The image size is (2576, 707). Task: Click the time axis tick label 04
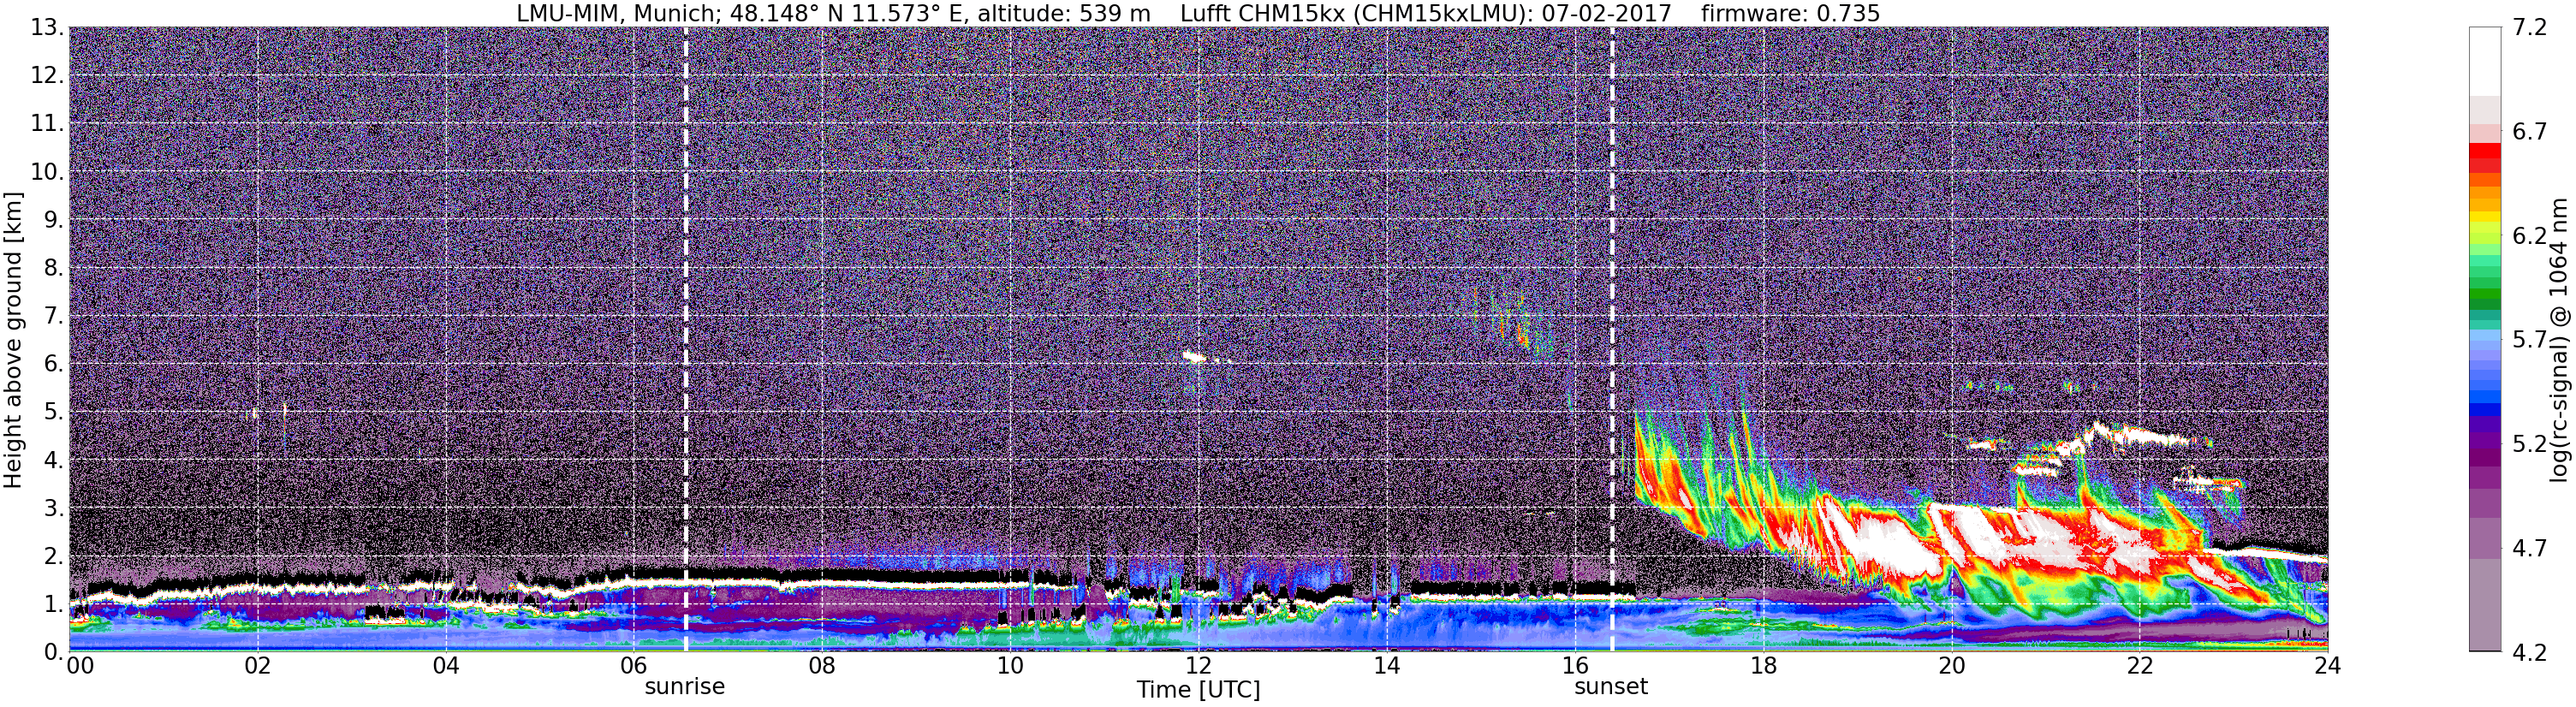pyautogui.click(x=446, y=666)
